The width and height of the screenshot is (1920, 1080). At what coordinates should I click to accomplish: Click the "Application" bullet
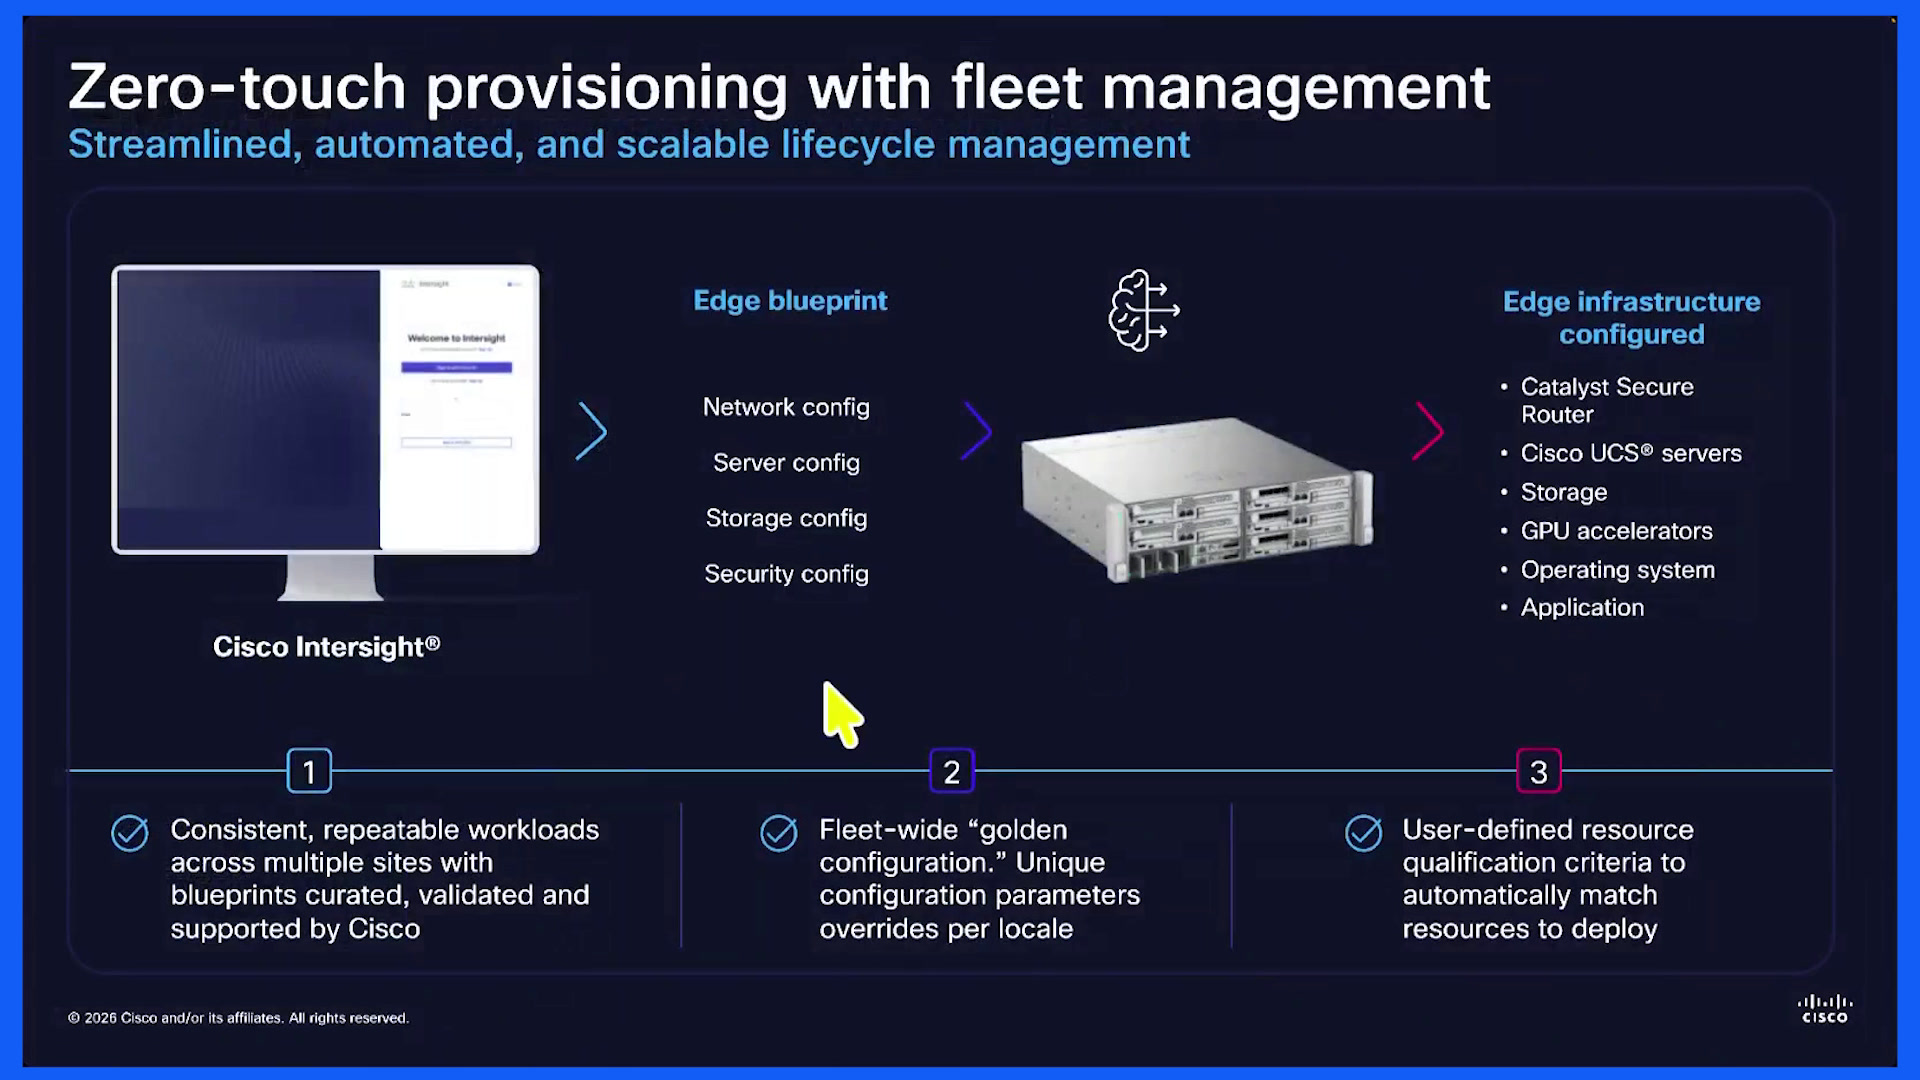tap(1572, 608)
